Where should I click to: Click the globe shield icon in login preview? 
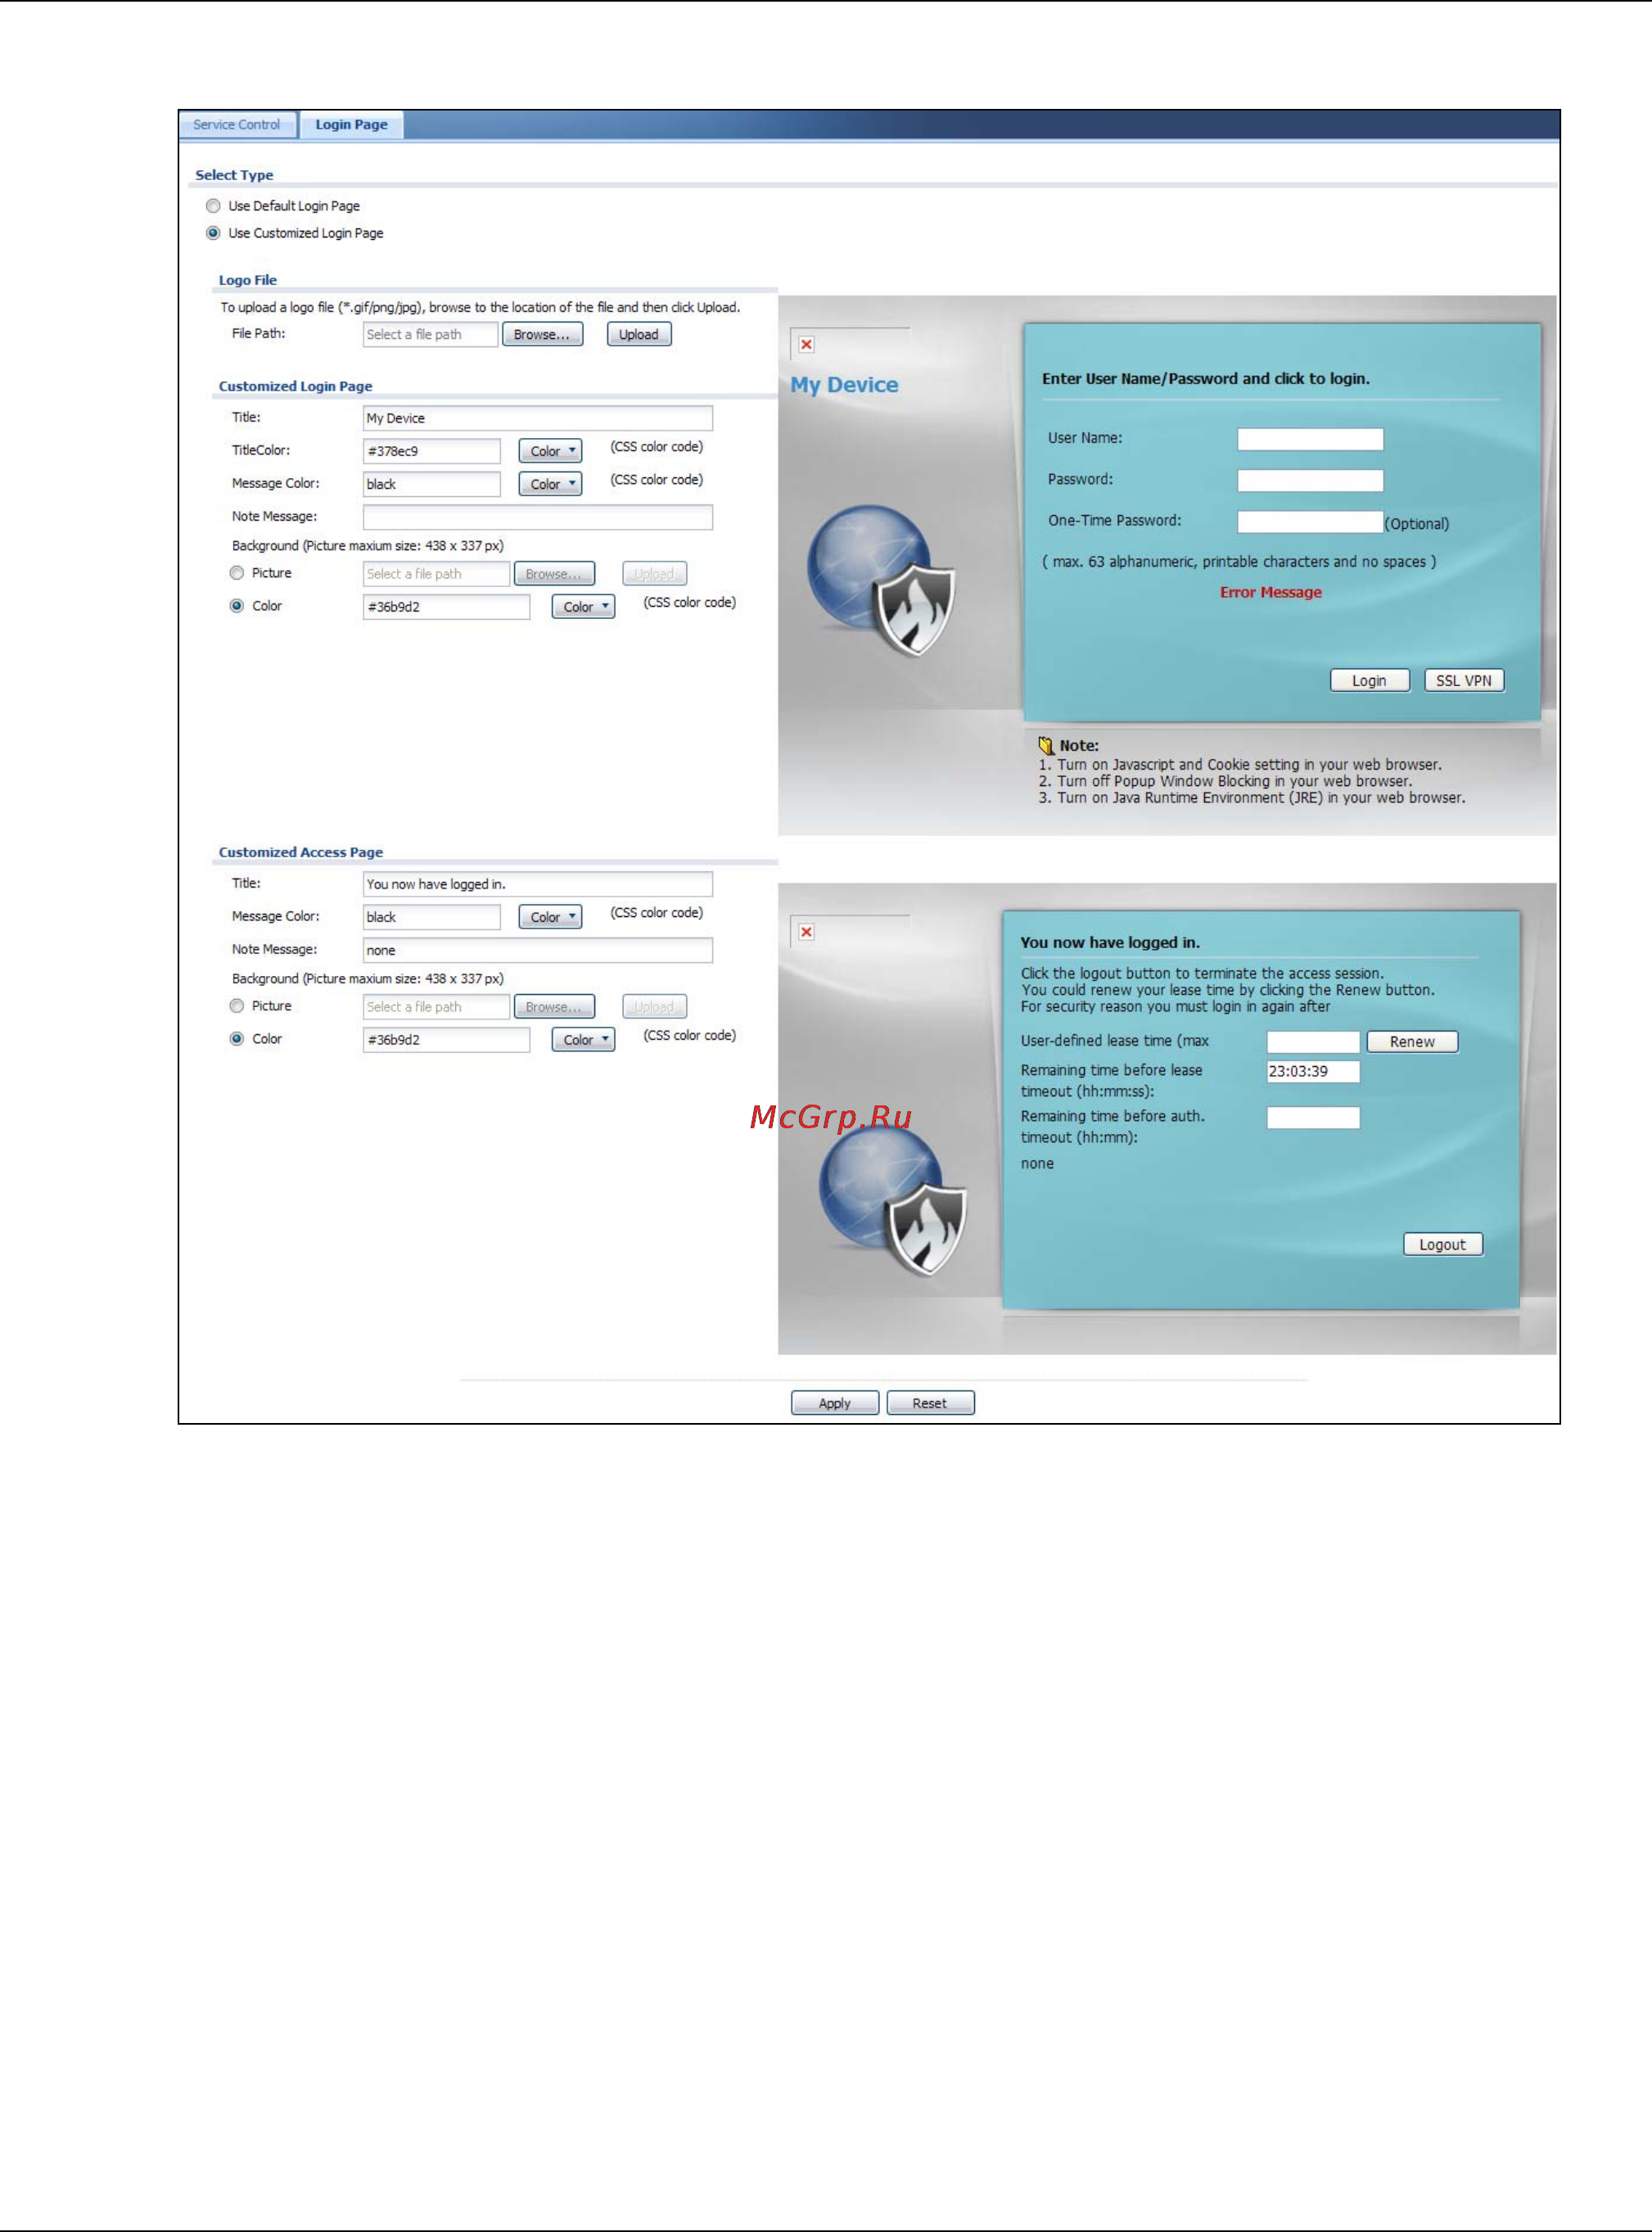pos(882,580)
